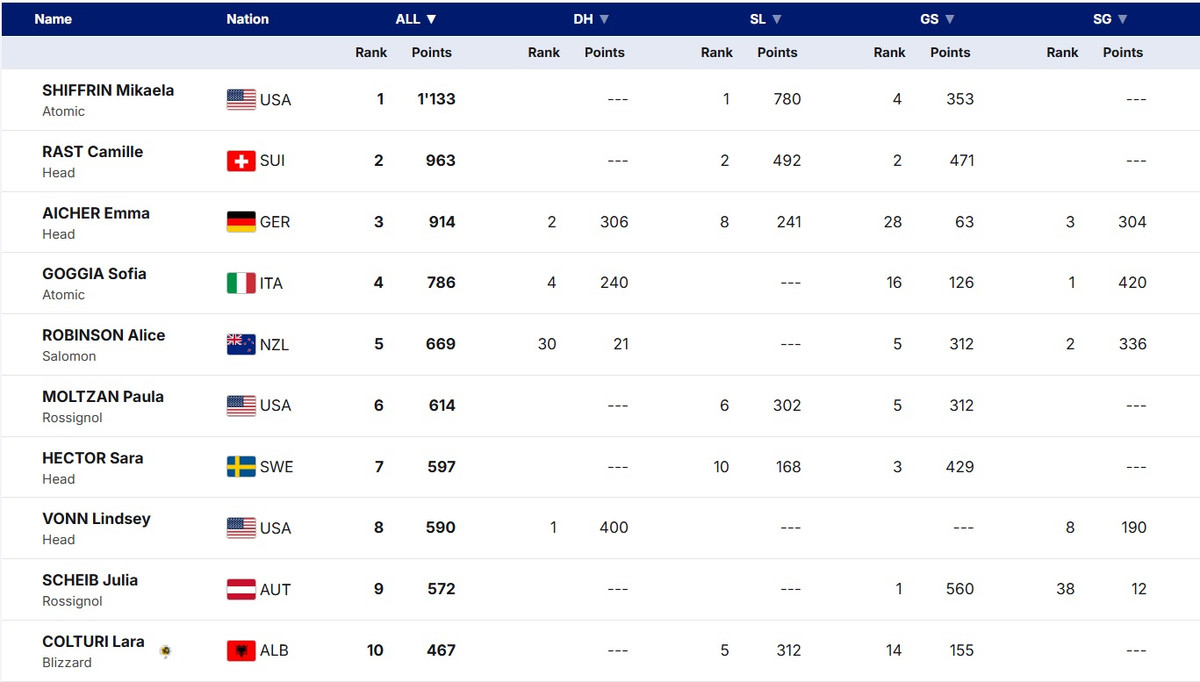This screenshot has width=1200, height=682.
Task: Select the SCHEIB Julia results row
Action: coord(600,589)
